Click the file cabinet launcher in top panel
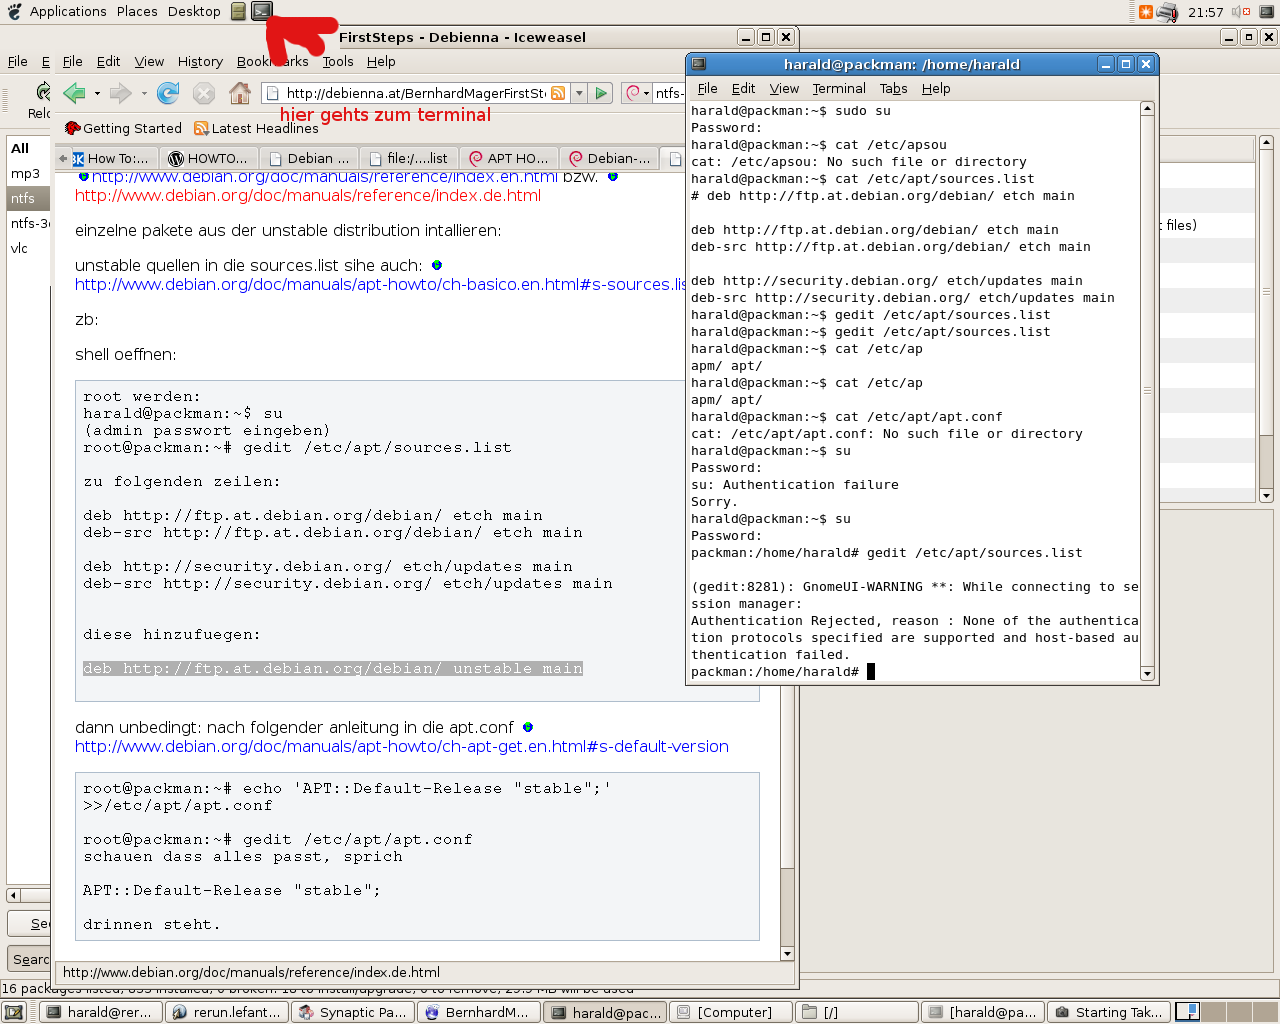The width and height of the screenshot is (1280, 1024). [238, 12]
